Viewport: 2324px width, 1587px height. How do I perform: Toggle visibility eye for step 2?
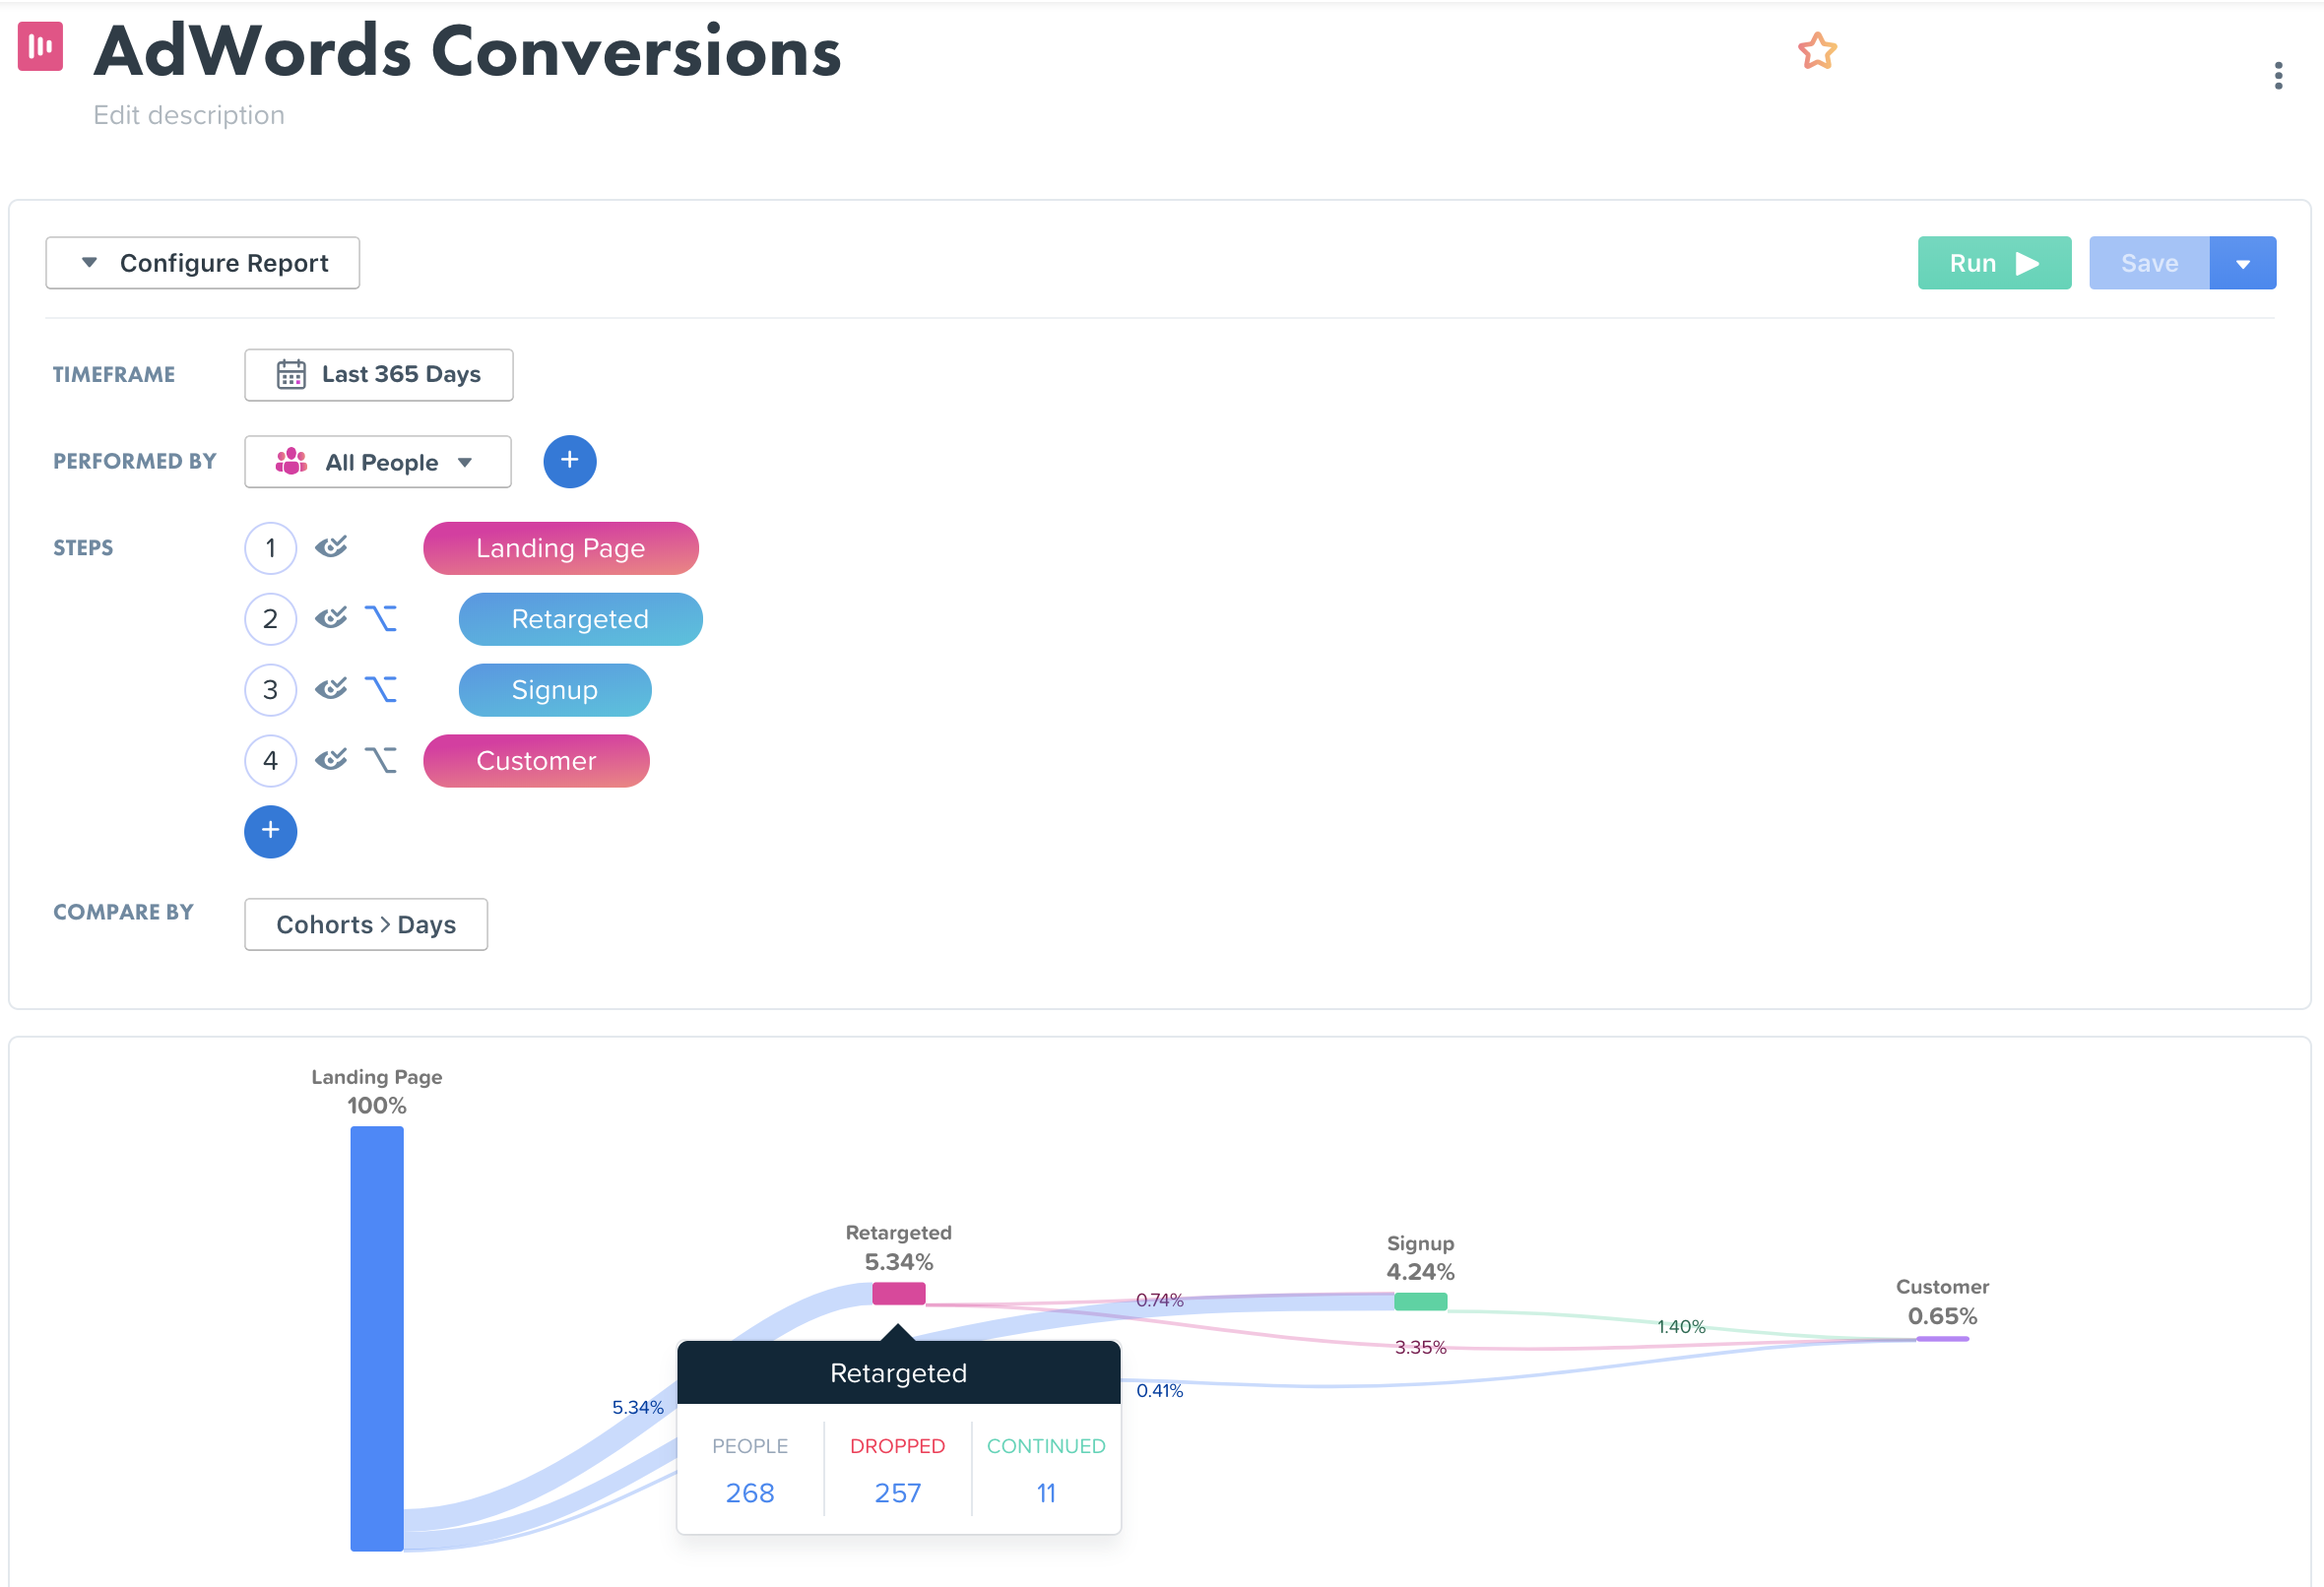pos(331,618)
